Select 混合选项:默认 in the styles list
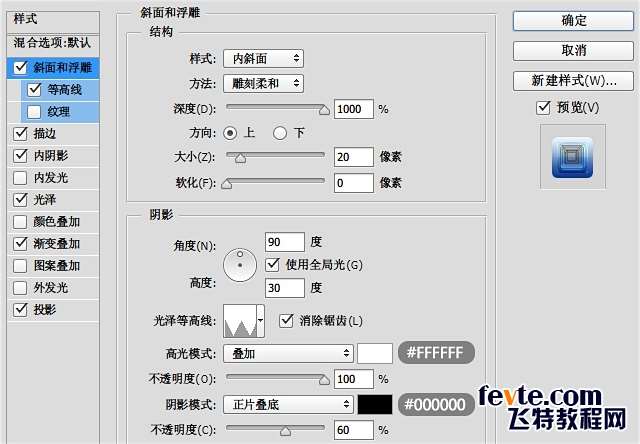The width and height of the screenshot is (640, 444). click(x=53, y=43)
